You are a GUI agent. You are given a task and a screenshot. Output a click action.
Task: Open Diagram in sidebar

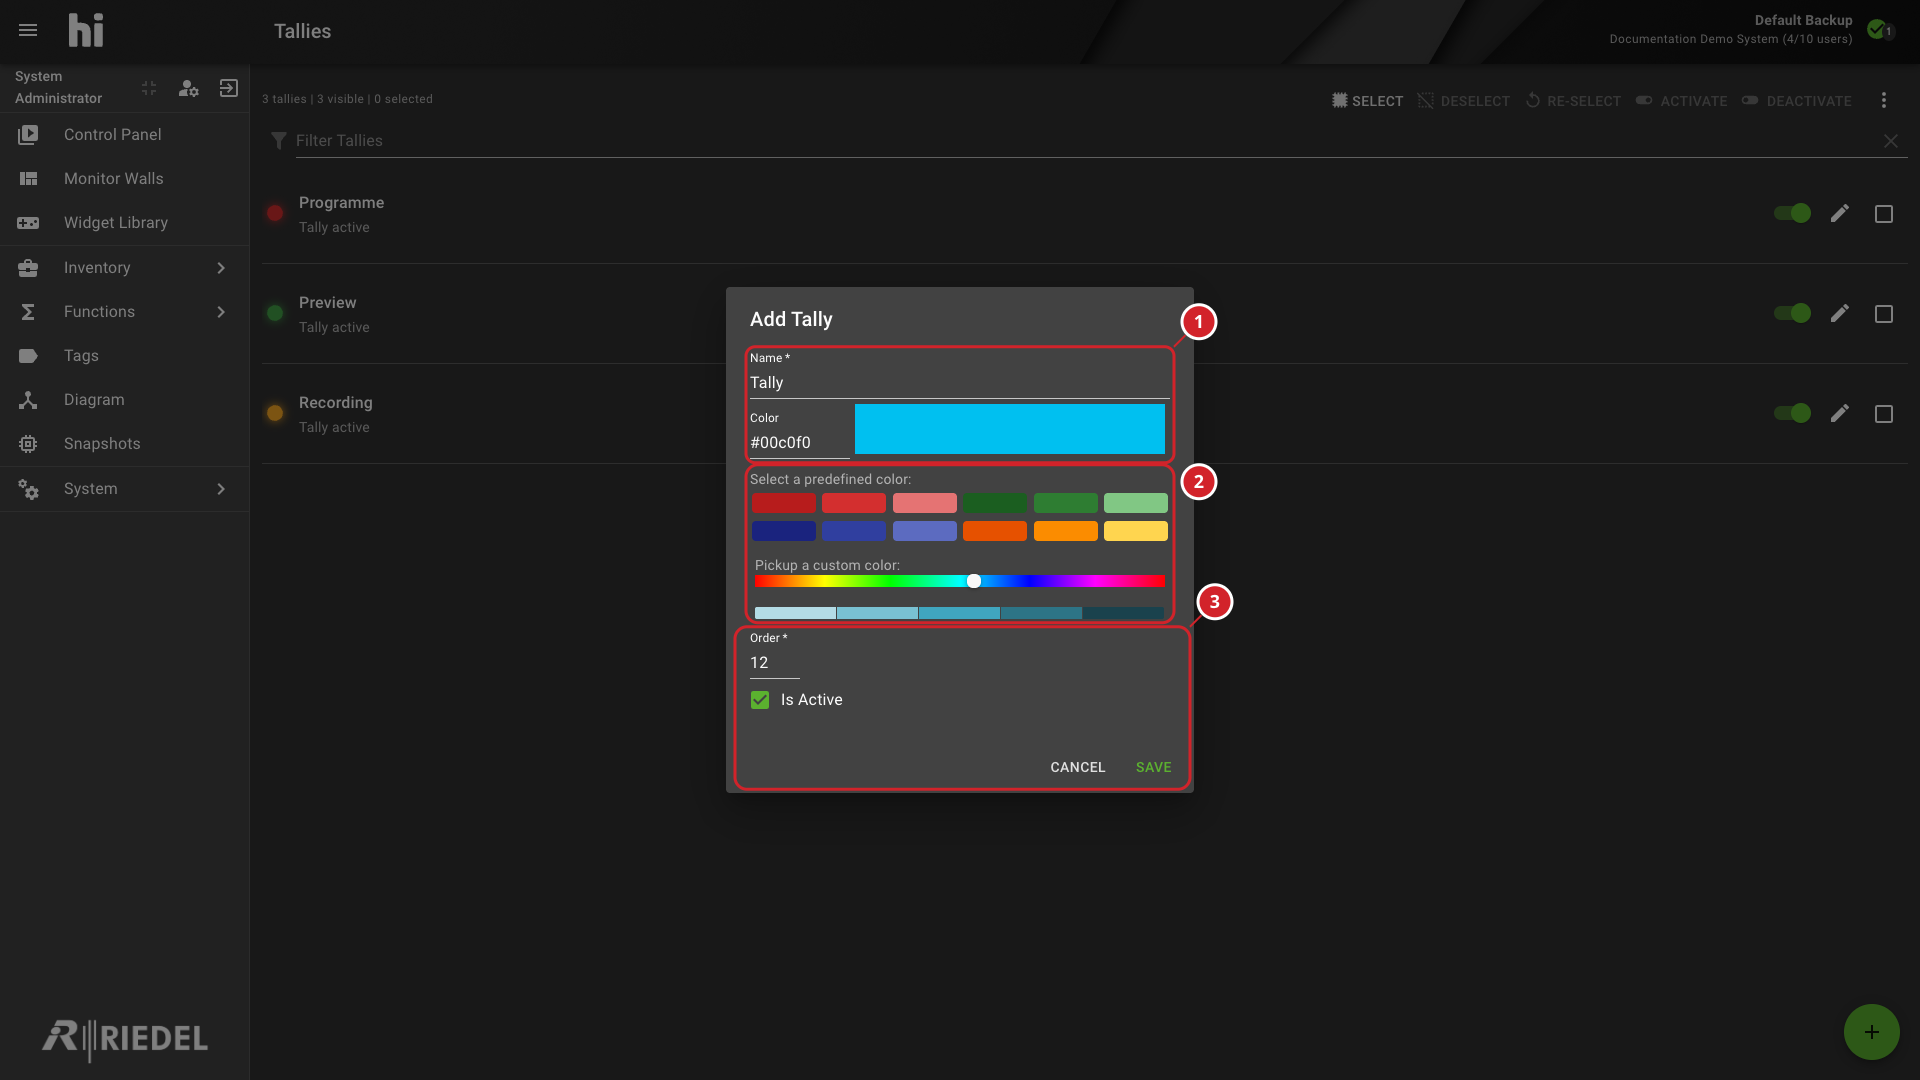click(x=124, y=400)
